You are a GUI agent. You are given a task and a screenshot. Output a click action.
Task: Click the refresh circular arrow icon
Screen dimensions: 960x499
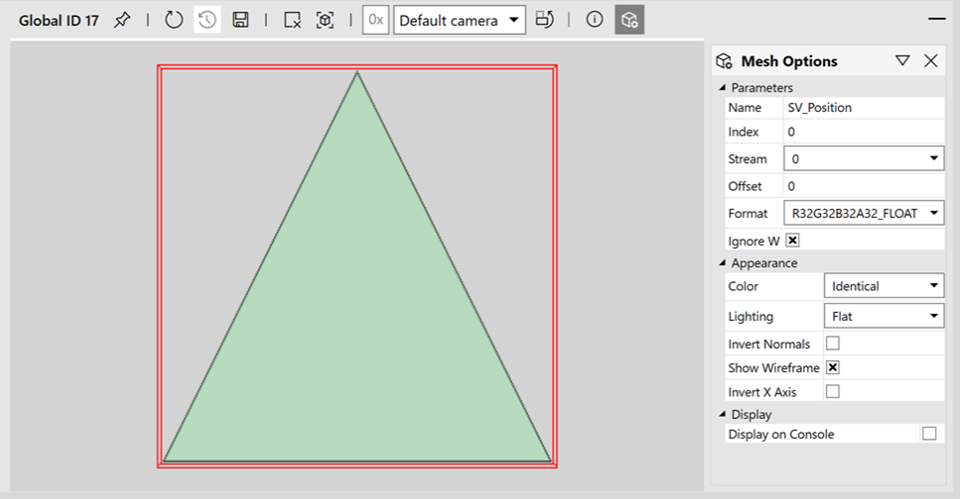pyautogui.click(x=174, y=20)
